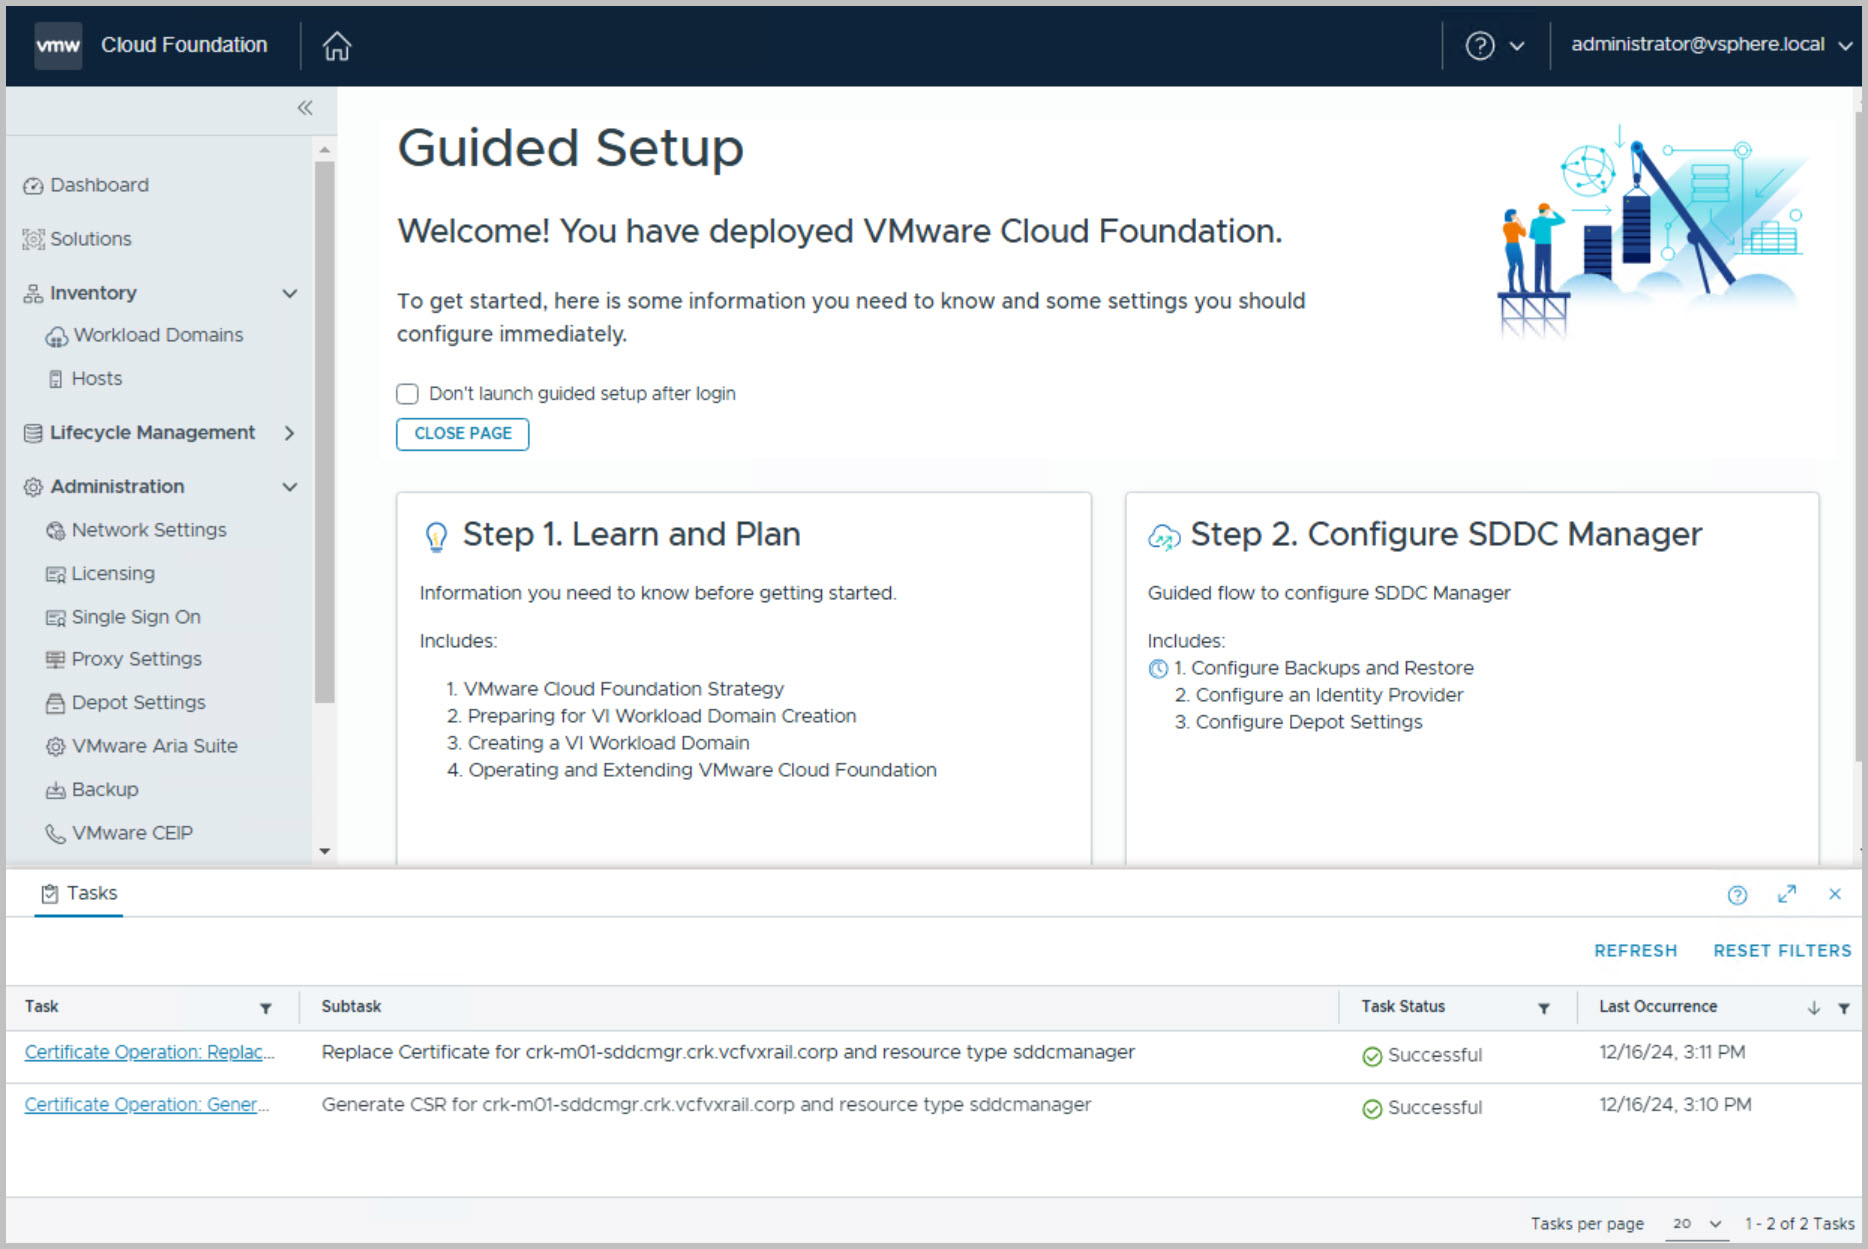Click the Backup icon in sidebar
Screen dimensions: 1868x1249
(56, 790)
